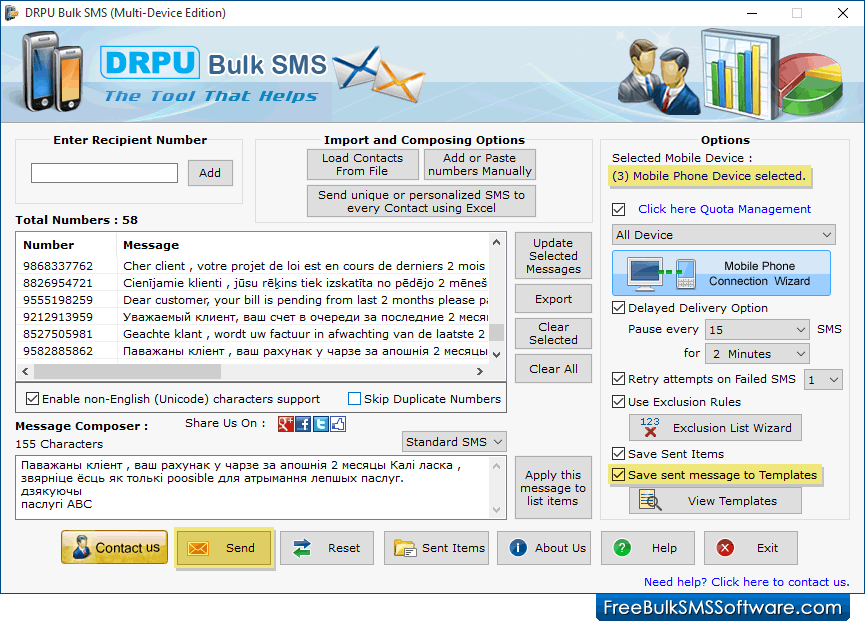
Task: Open Load Contacts From File
Action: (362, 164)
